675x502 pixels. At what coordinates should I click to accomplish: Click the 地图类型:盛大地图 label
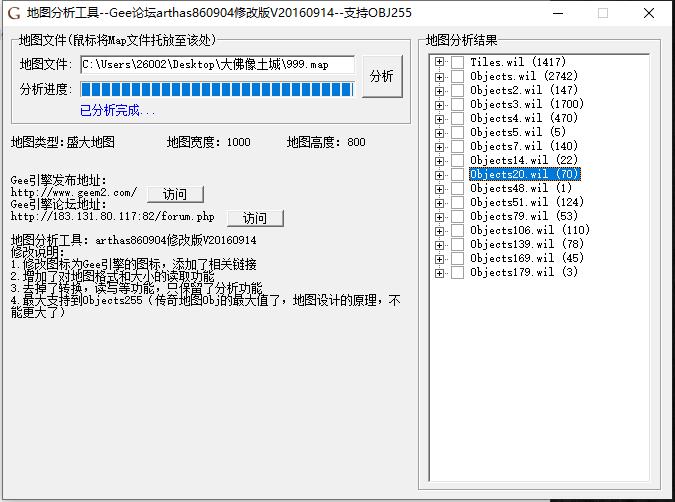tap(63, 142)
